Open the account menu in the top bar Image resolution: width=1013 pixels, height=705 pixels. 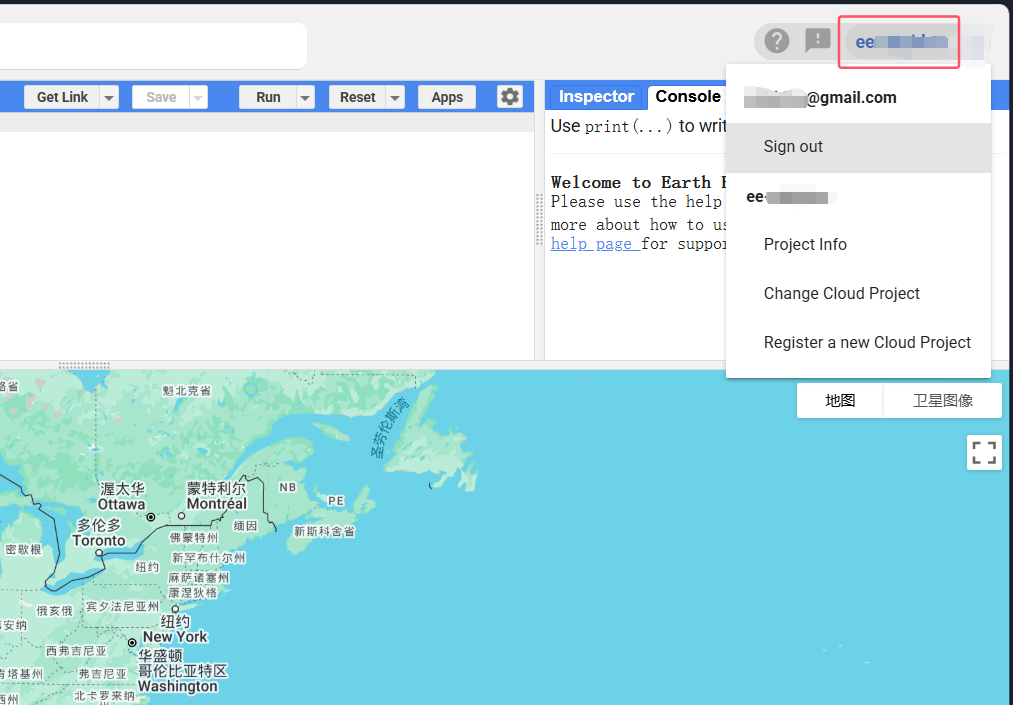coord(897,41)
